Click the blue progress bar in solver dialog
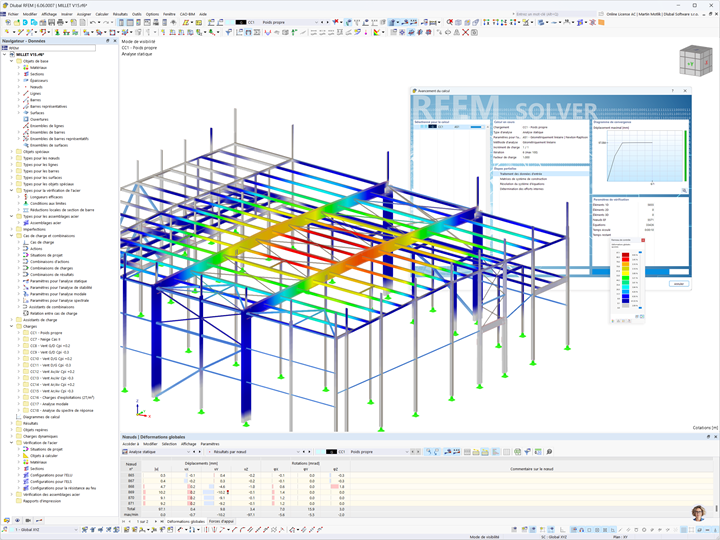720x540 pixels. 630,272
